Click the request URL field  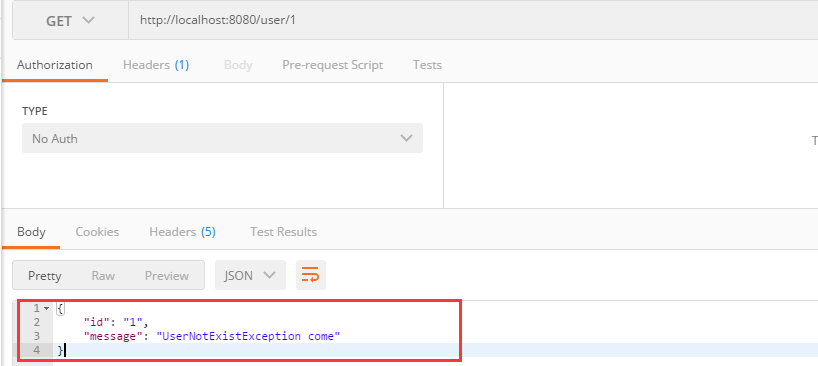tap(473, 21)
